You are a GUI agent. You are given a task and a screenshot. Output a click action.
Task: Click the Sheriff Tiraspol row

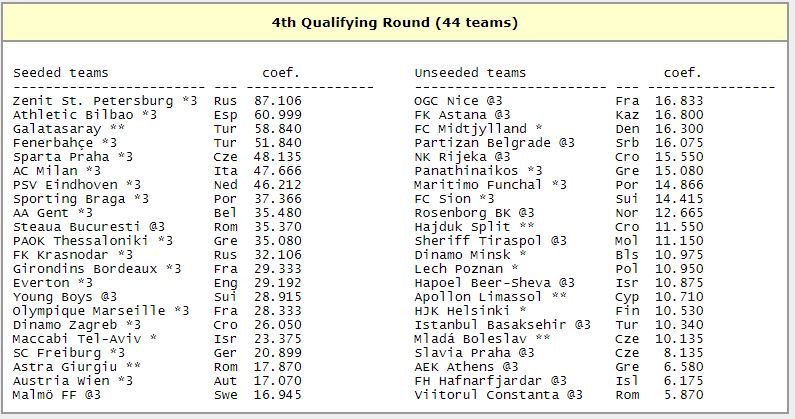(x=559, y=241)
